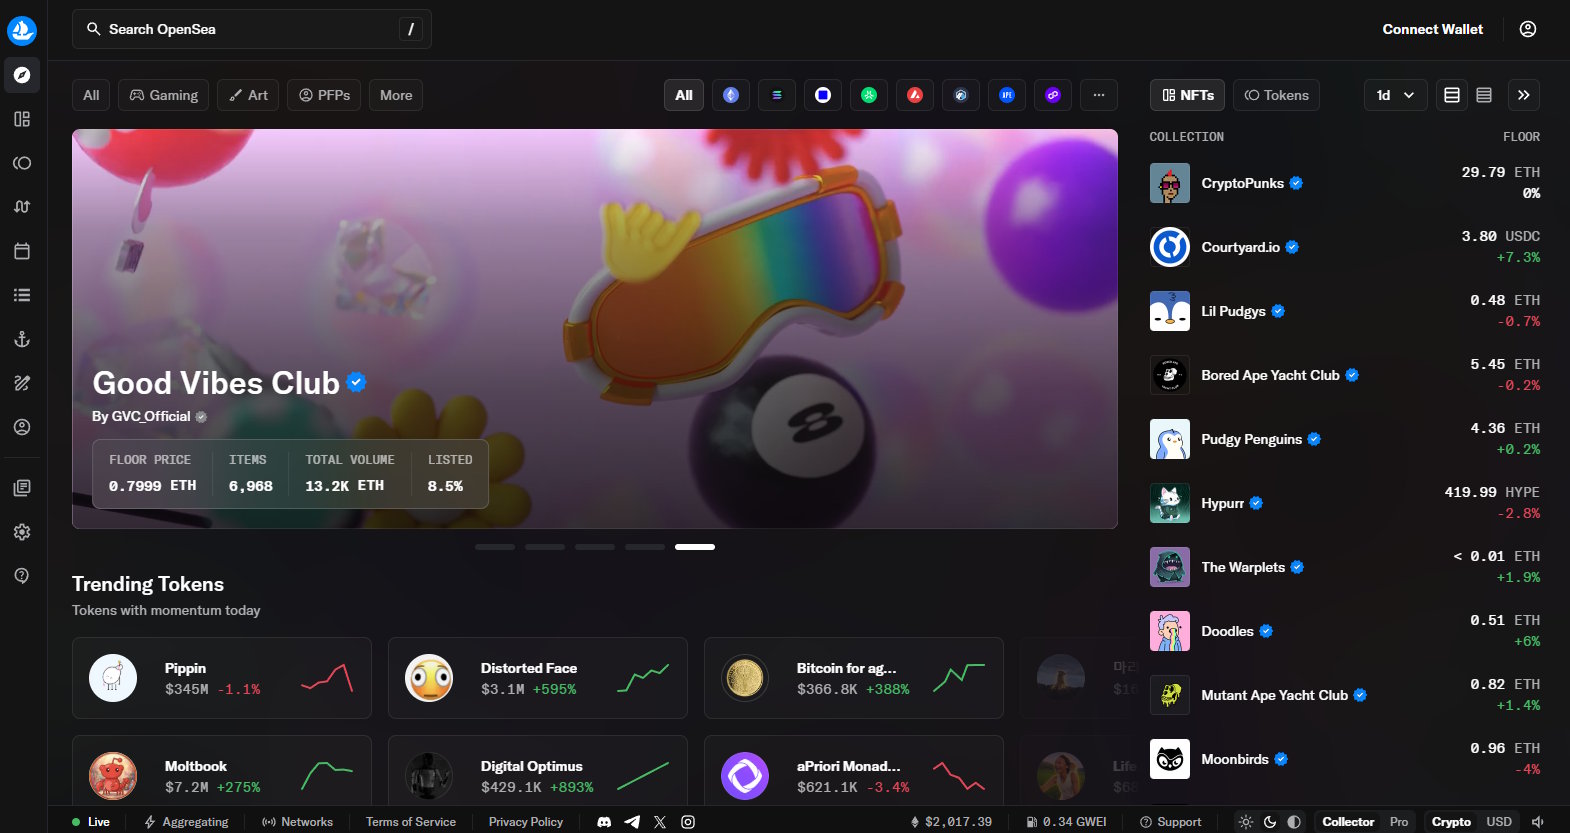Open the Good Vibes Club banner

coord(595,329)
